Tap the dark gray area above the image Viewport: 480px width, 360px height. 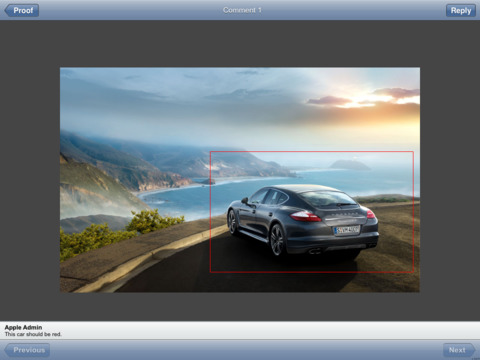tap(240, 44)
